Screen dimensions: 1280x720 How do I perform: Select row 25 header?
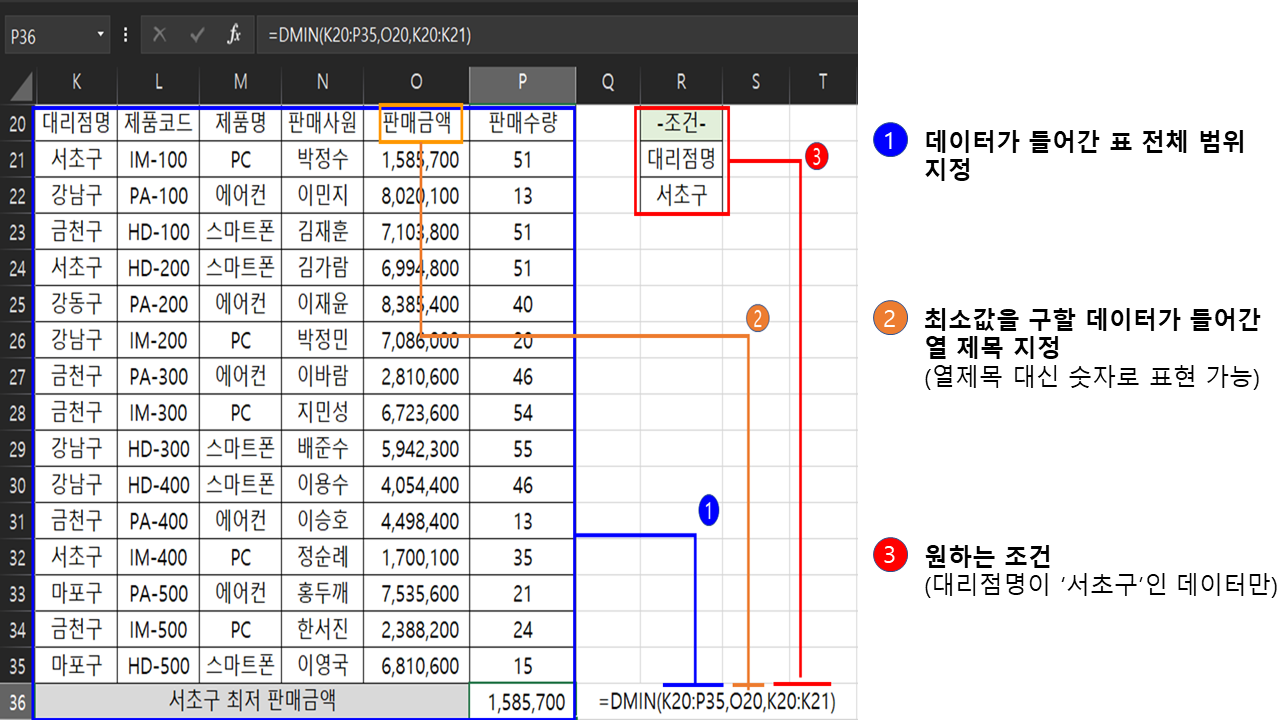click(17, 304)
